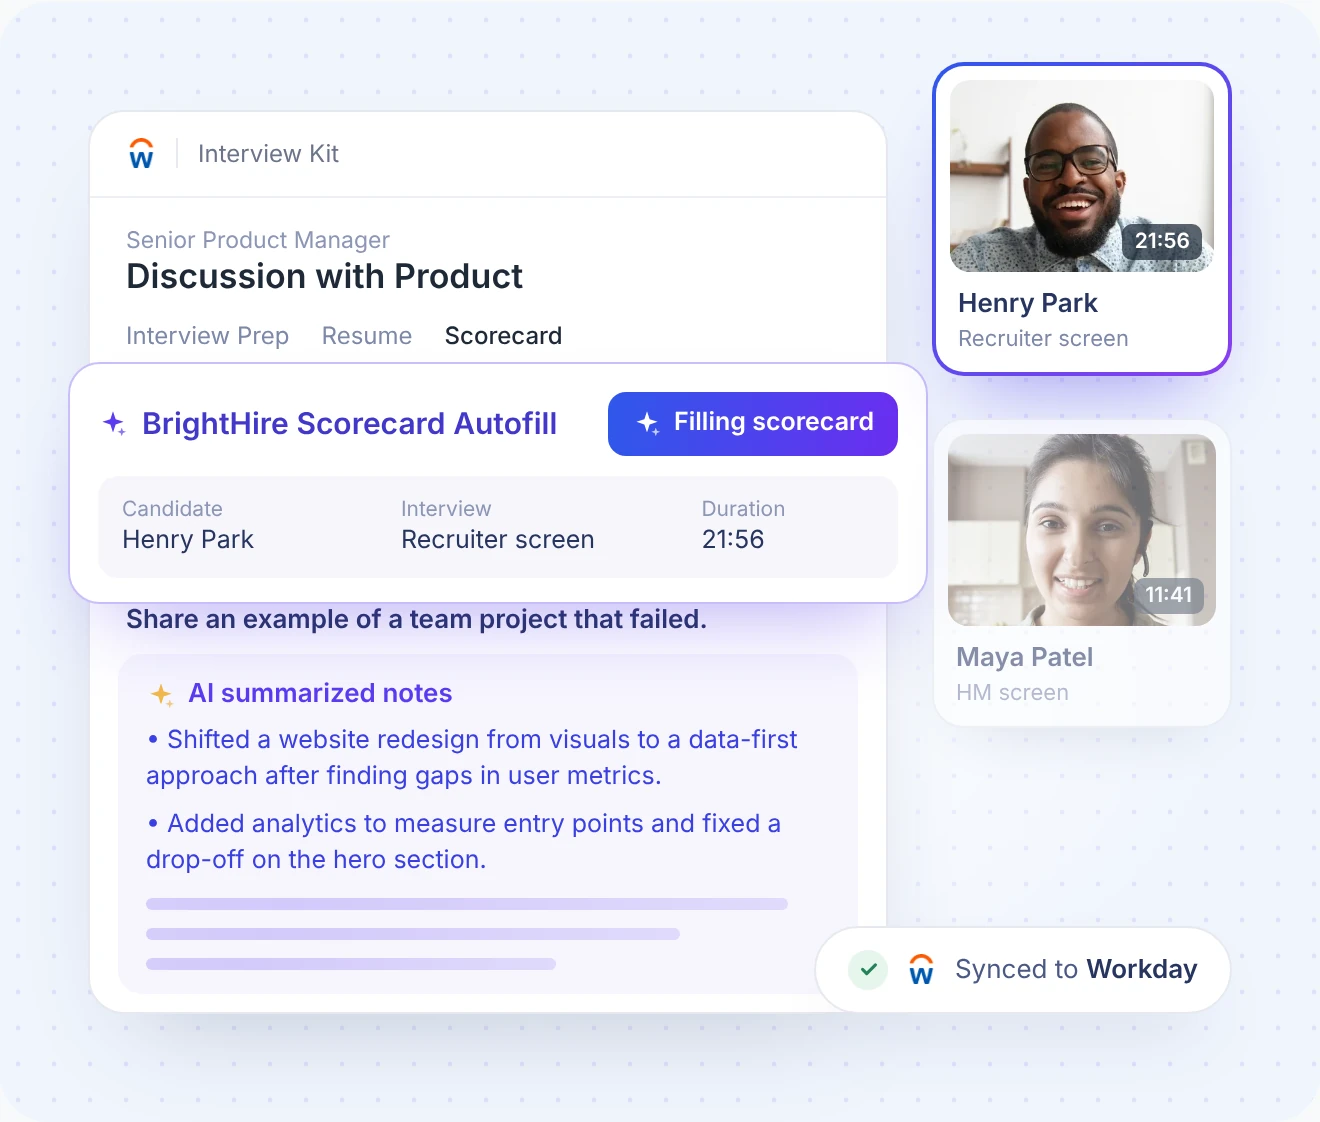Click the HM screen label under Maya Patel
The image size is (1320, 1122).
1012,693
